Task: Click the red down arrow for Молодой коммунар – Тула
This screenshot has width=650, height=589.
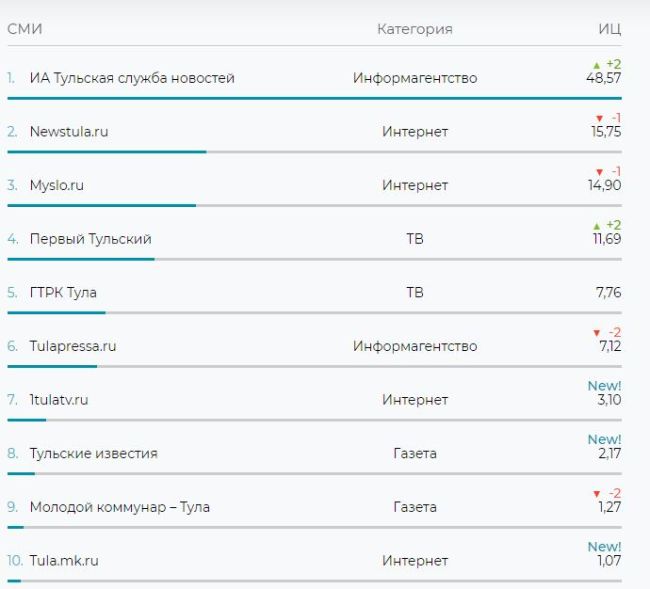Action: 597,494
